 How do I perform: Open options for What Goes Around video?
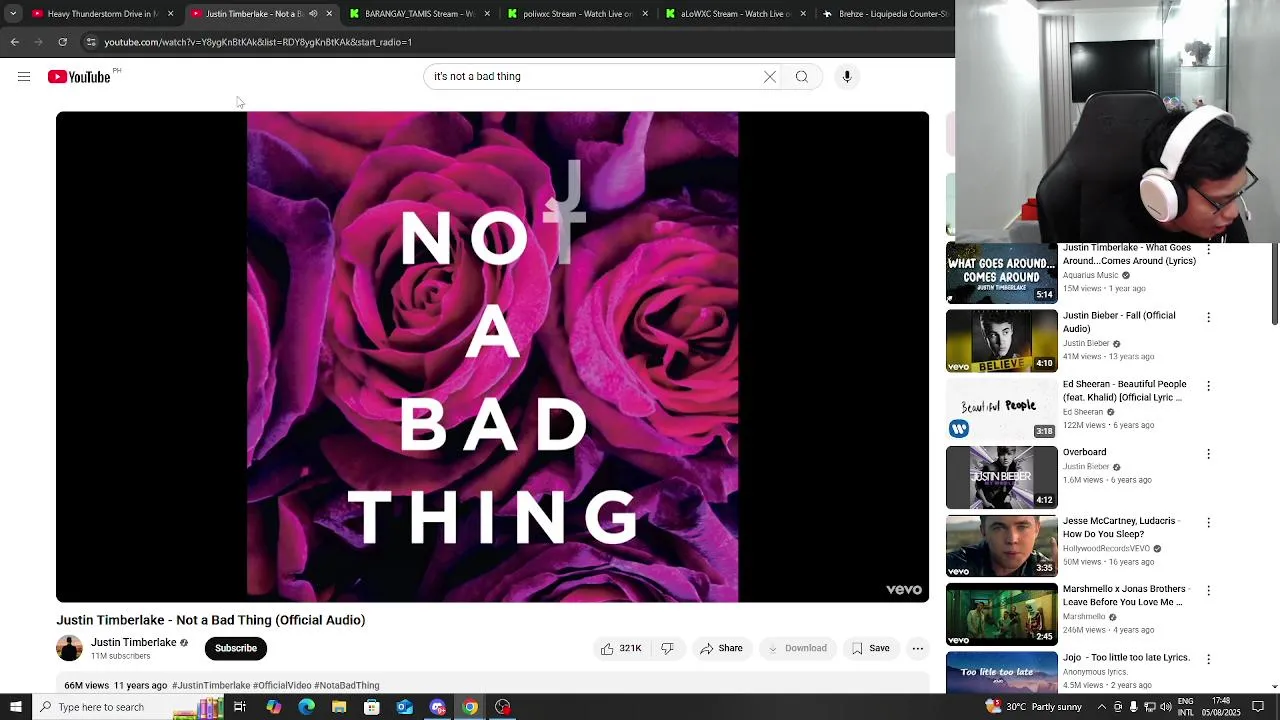[1208, 249]
